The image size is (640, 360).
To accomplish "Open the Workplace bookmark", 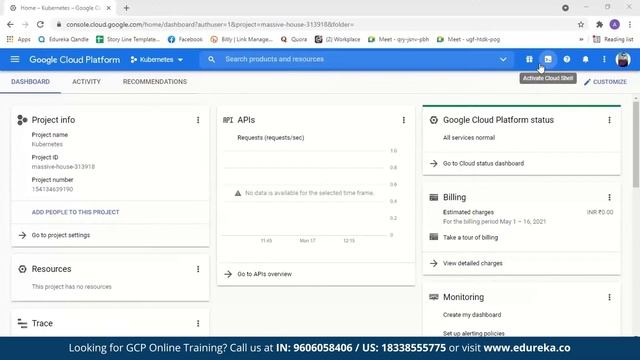I will [x=338, y=39].
